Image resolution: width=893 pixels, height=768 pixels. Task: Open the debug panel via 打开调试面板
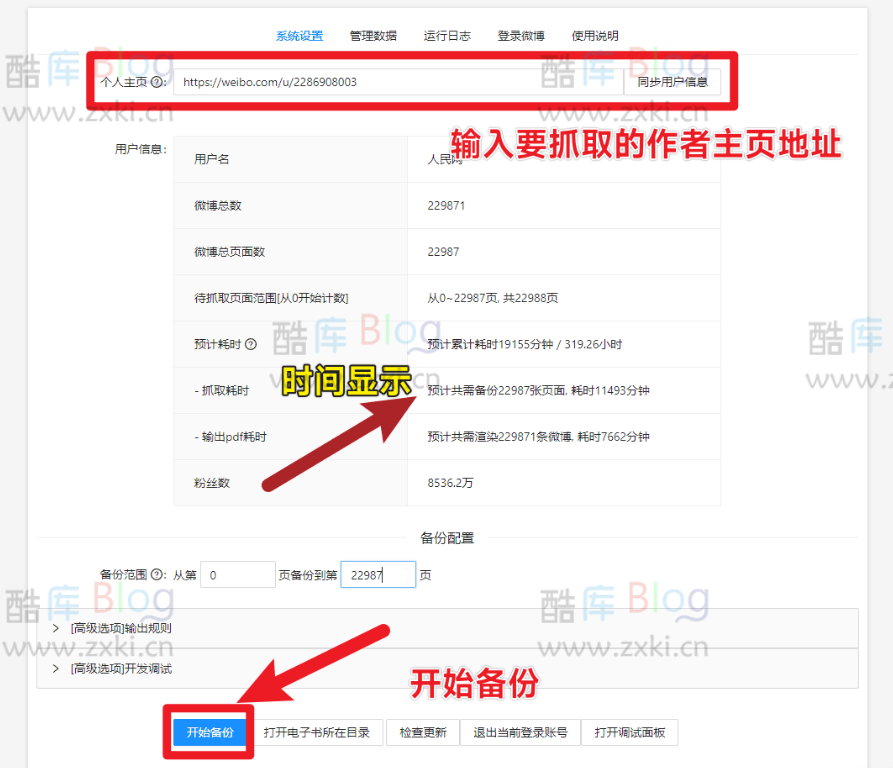click(630, 732)
